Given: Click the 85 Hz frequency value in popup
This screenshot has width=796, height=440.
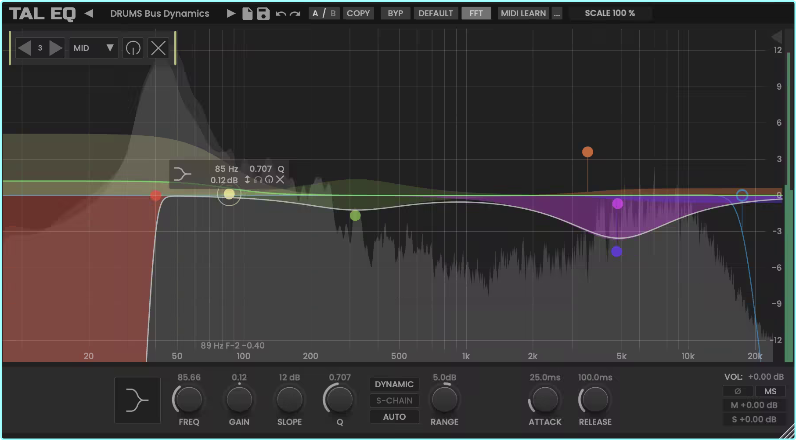Looking at the screenshot, I should pos(226,169).
